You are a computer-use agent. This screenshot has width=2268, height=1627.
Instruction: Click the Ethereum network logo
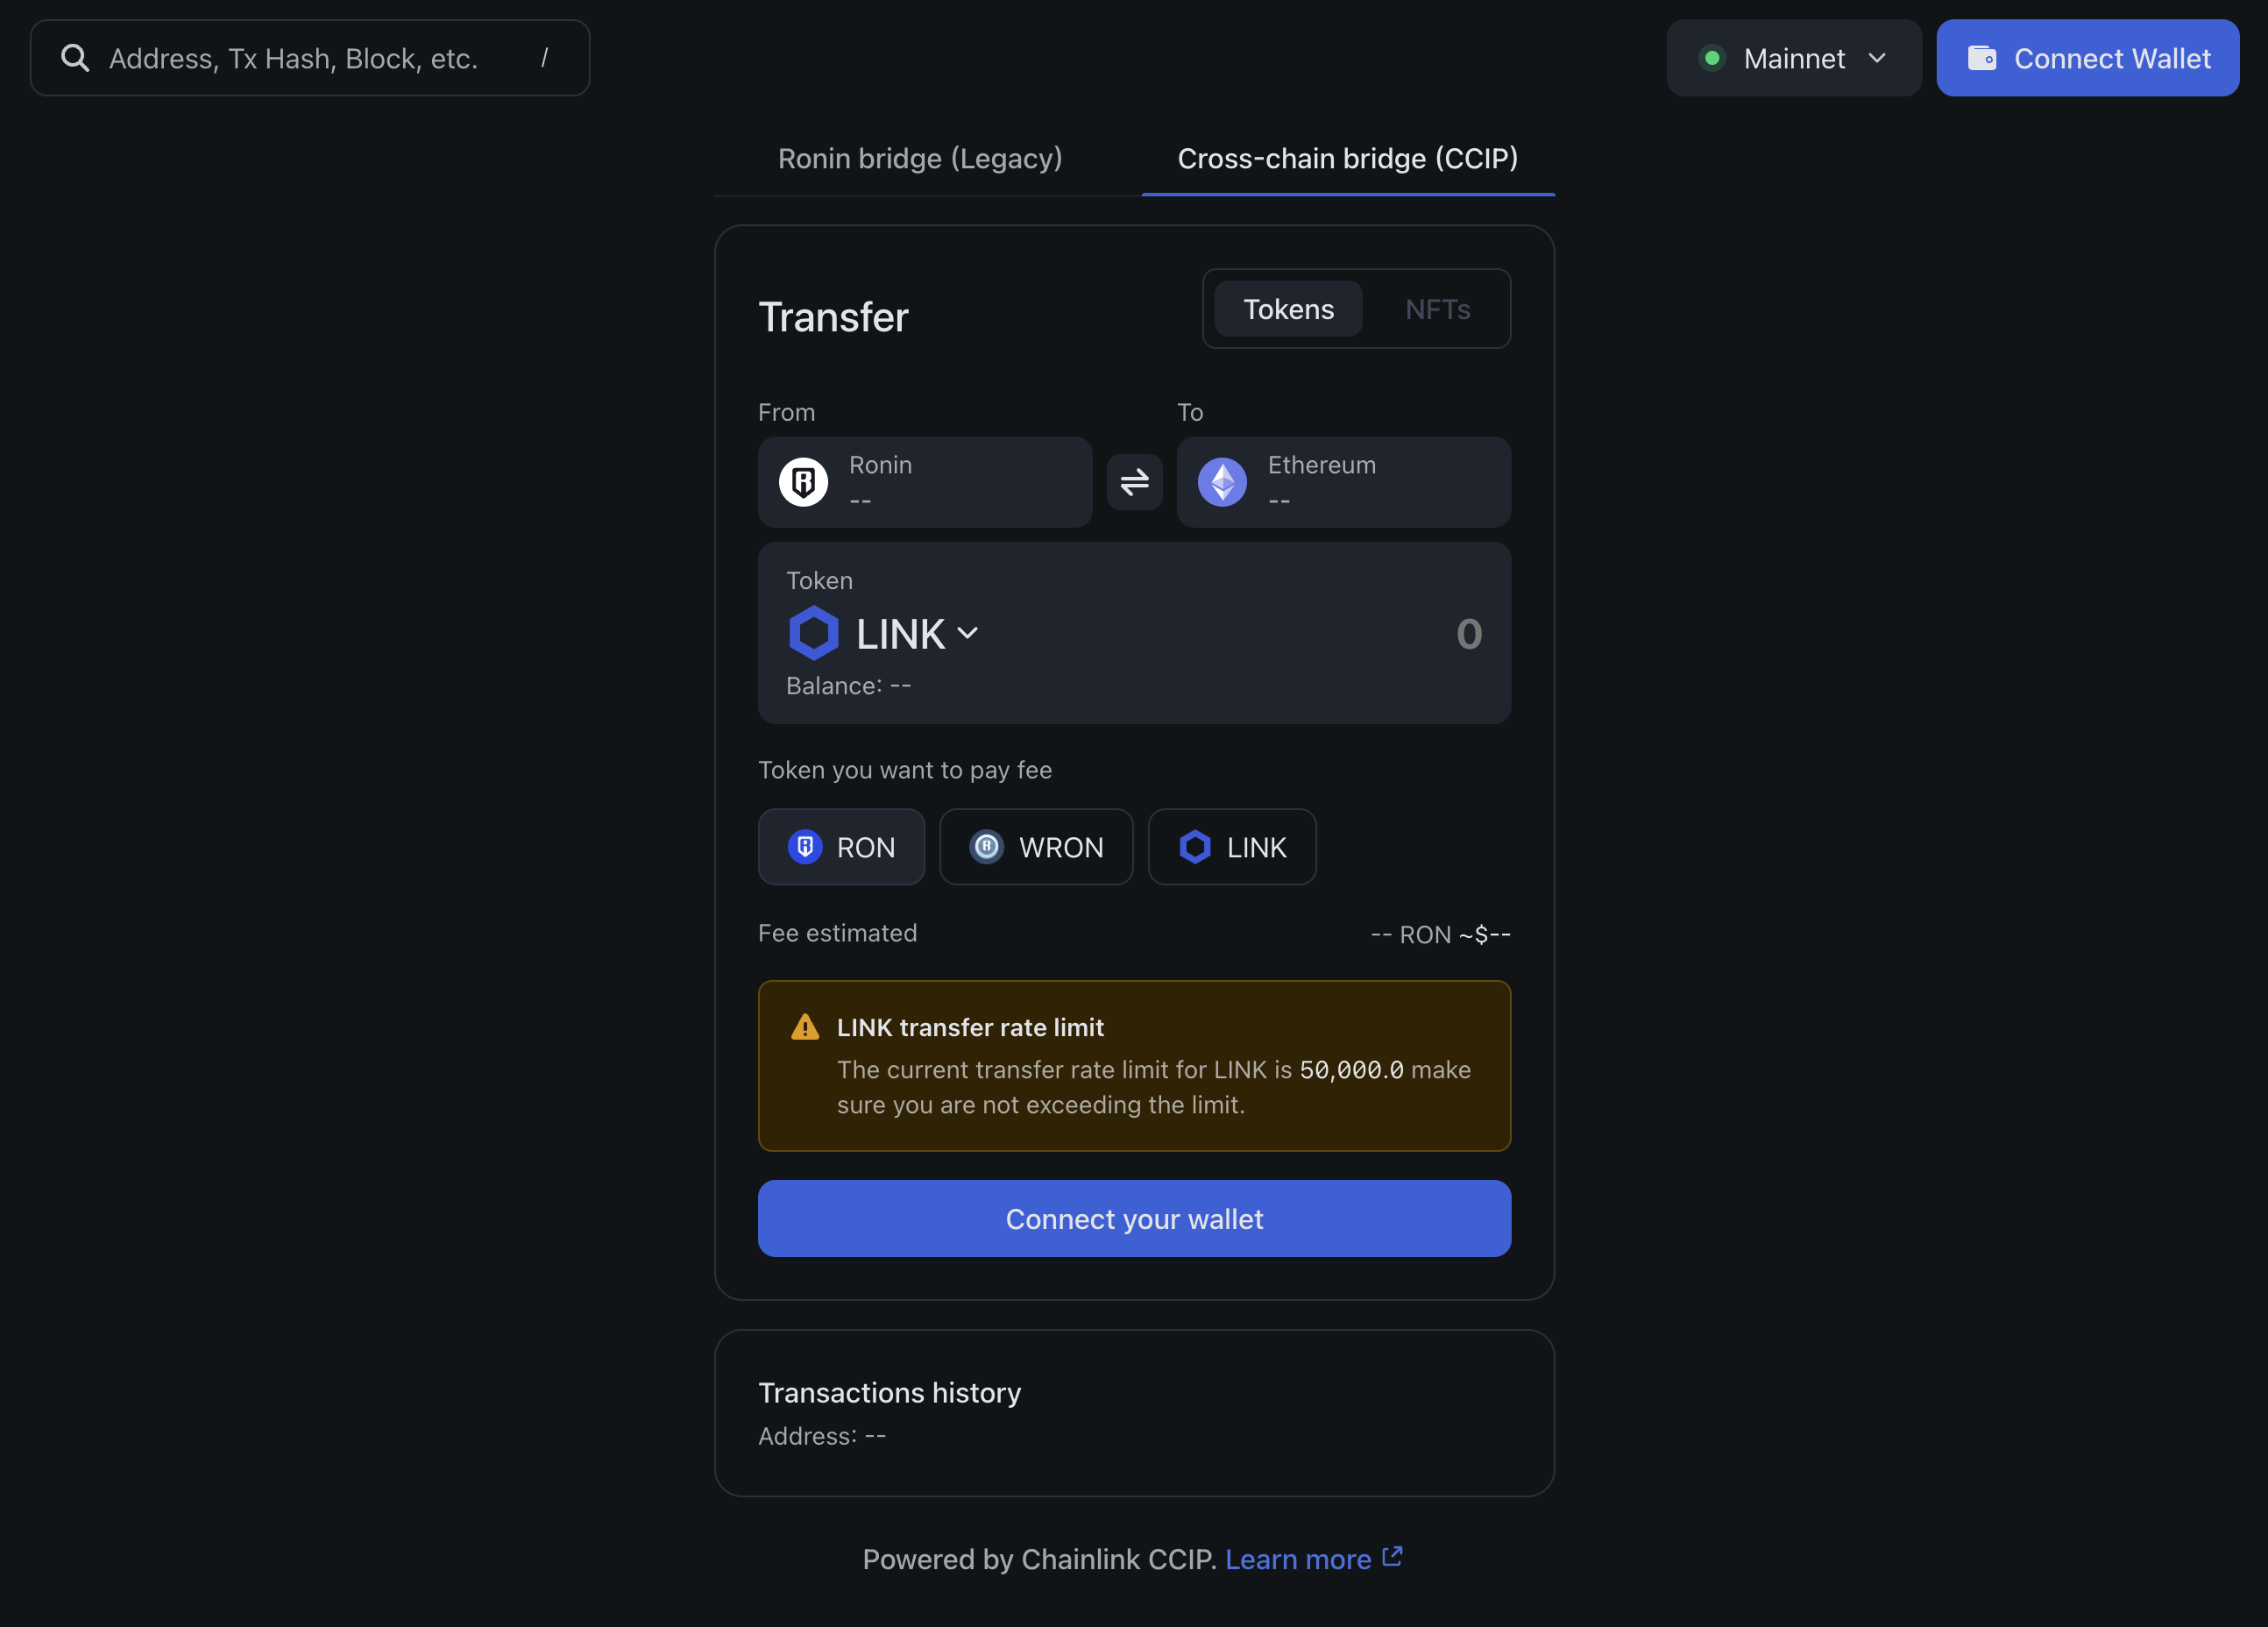click(1222, 482)
